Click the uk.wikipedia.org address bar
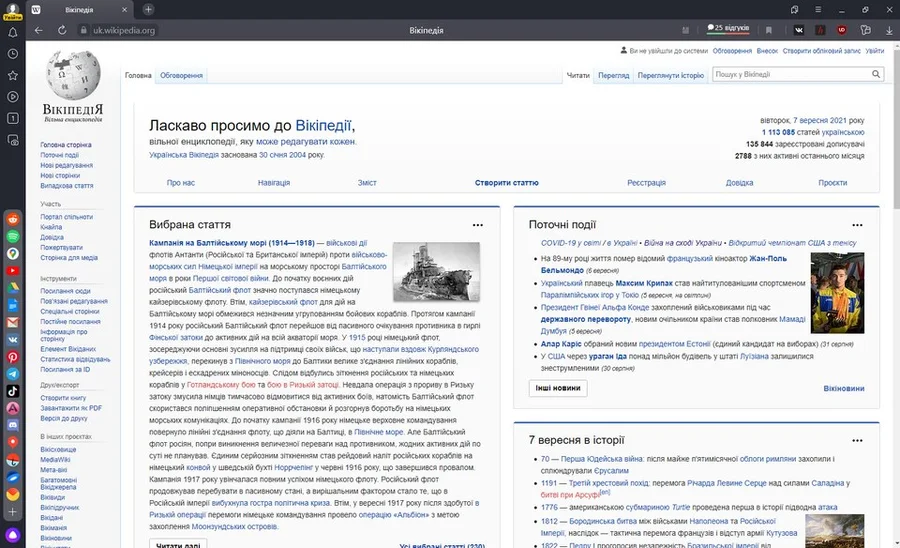The height and width of the screenshot is (548, 900). 124,30
